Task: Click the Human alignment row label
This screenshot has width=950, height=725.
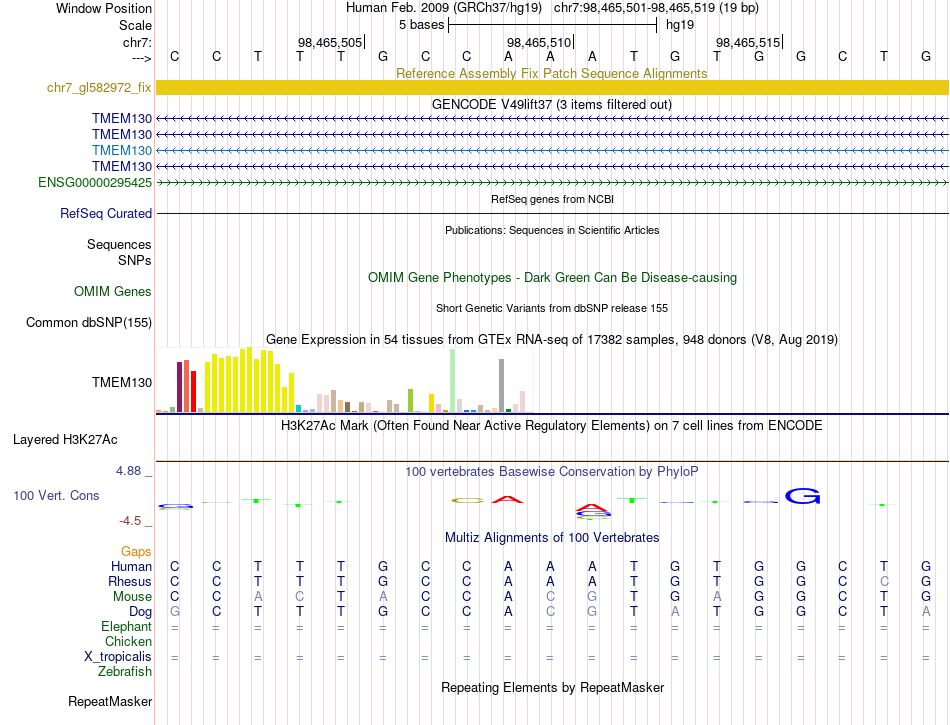Action: click(x=131, y=566)
